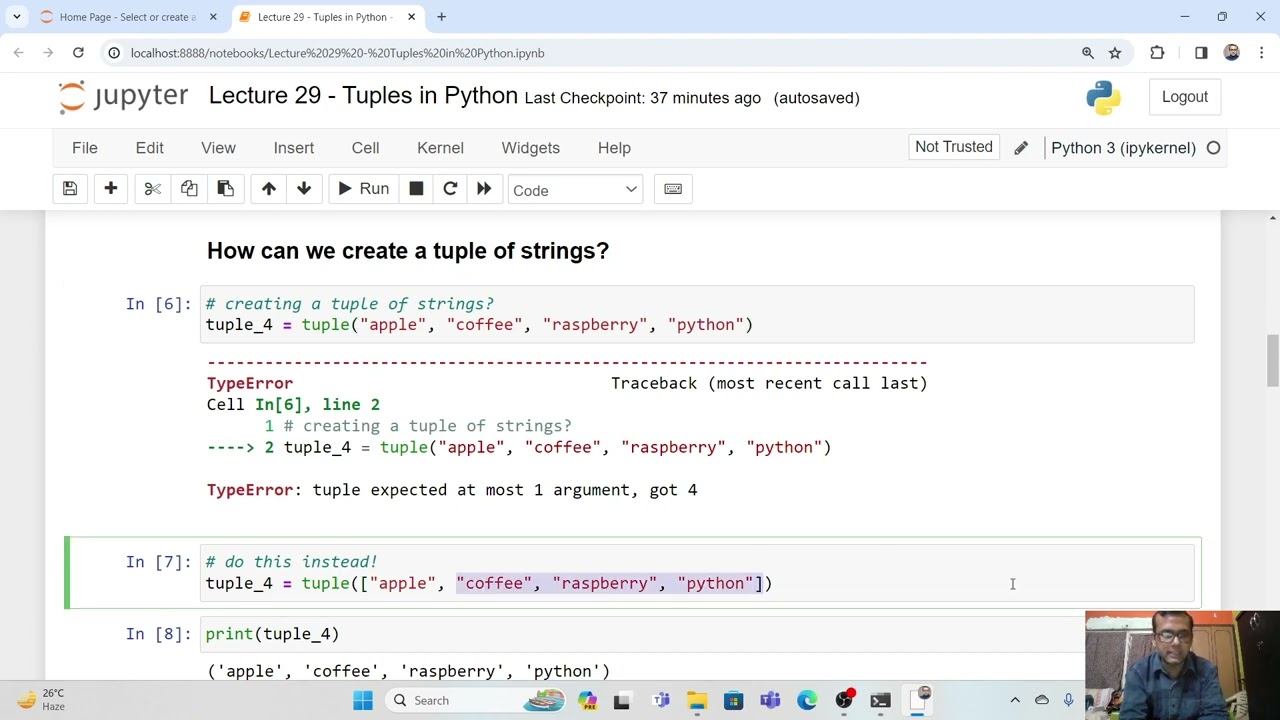The height and width of the screenshot is (720, 1280).
Task: Copy selected cells in Jupyter toolbar
Action: point(189,189)
